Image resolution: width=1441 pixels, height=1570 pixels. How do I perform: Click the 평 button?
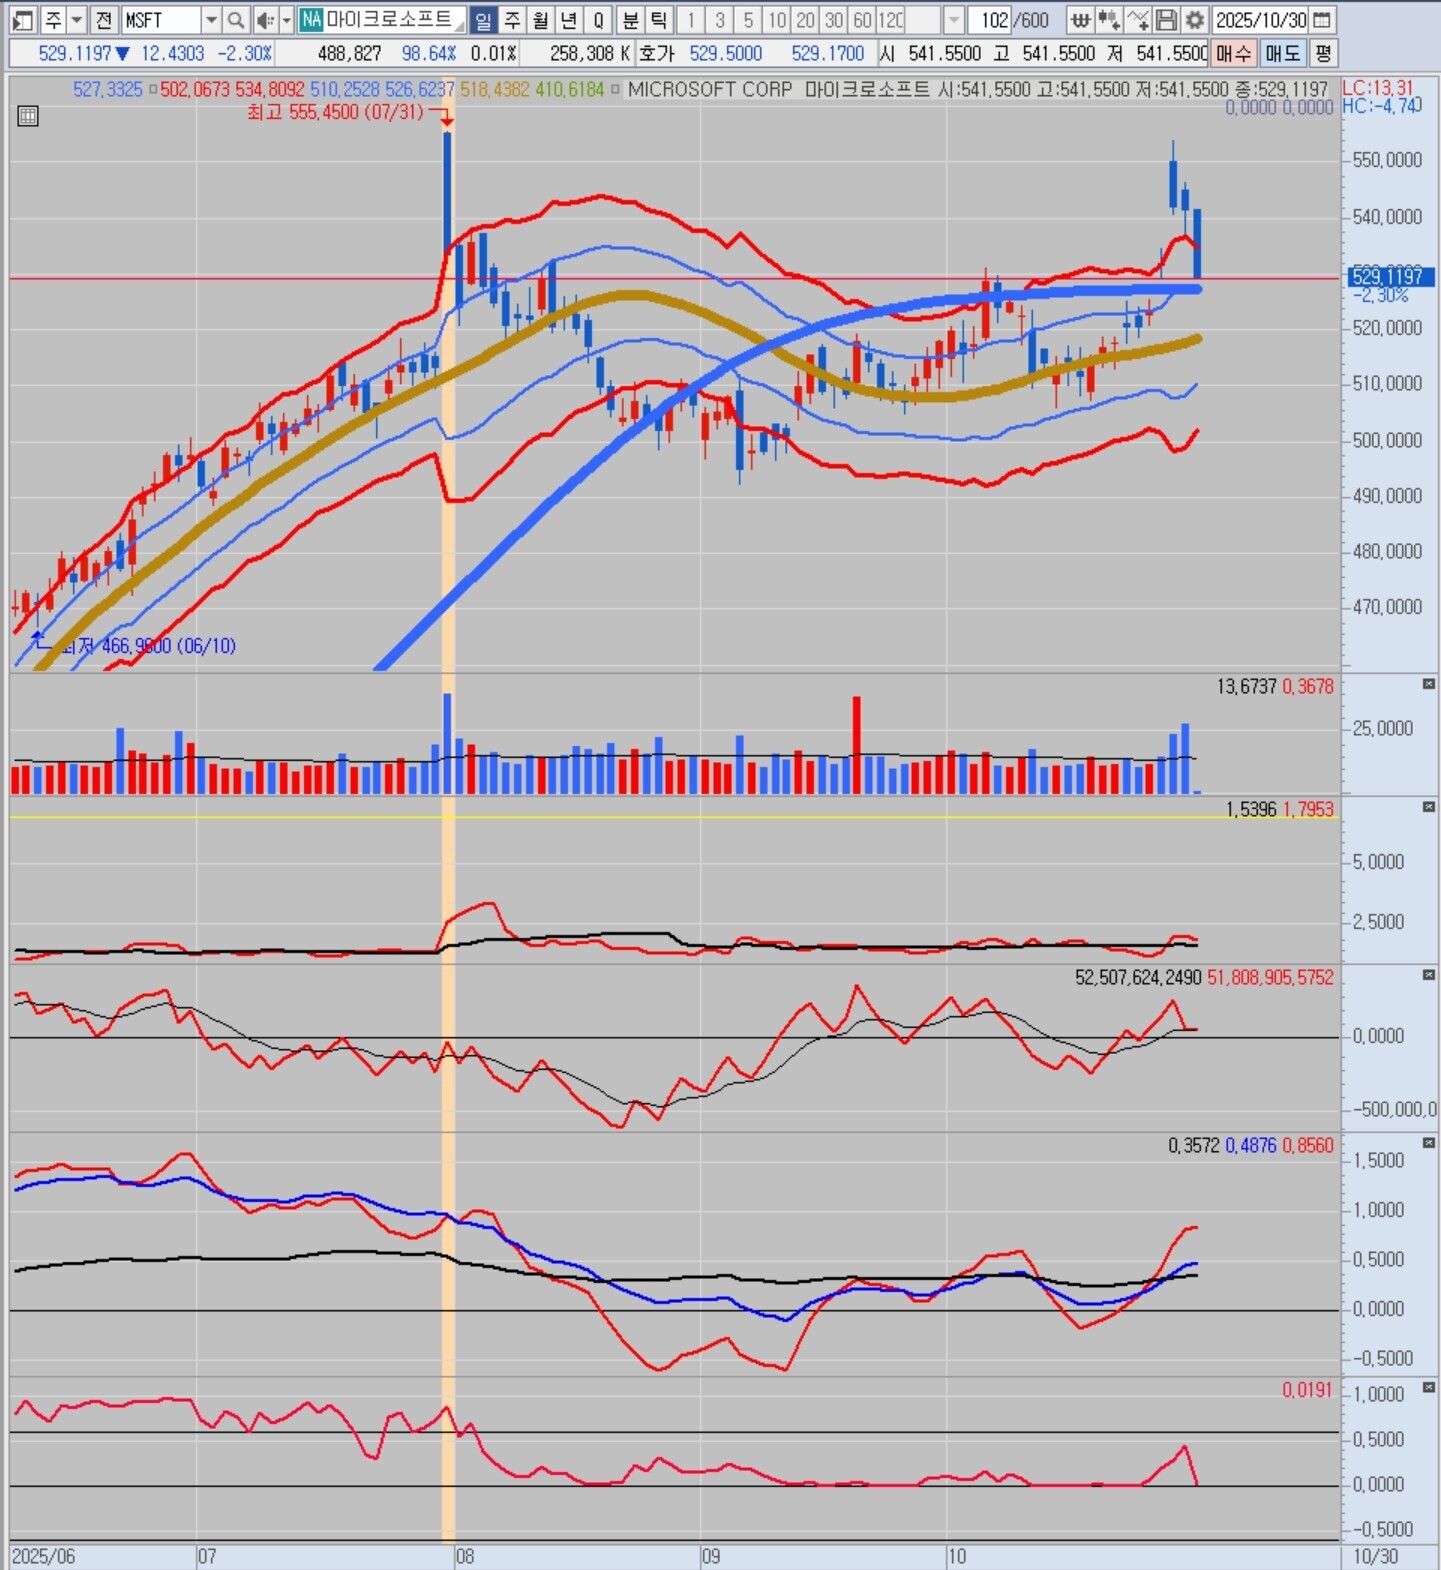click(1323, 53)
